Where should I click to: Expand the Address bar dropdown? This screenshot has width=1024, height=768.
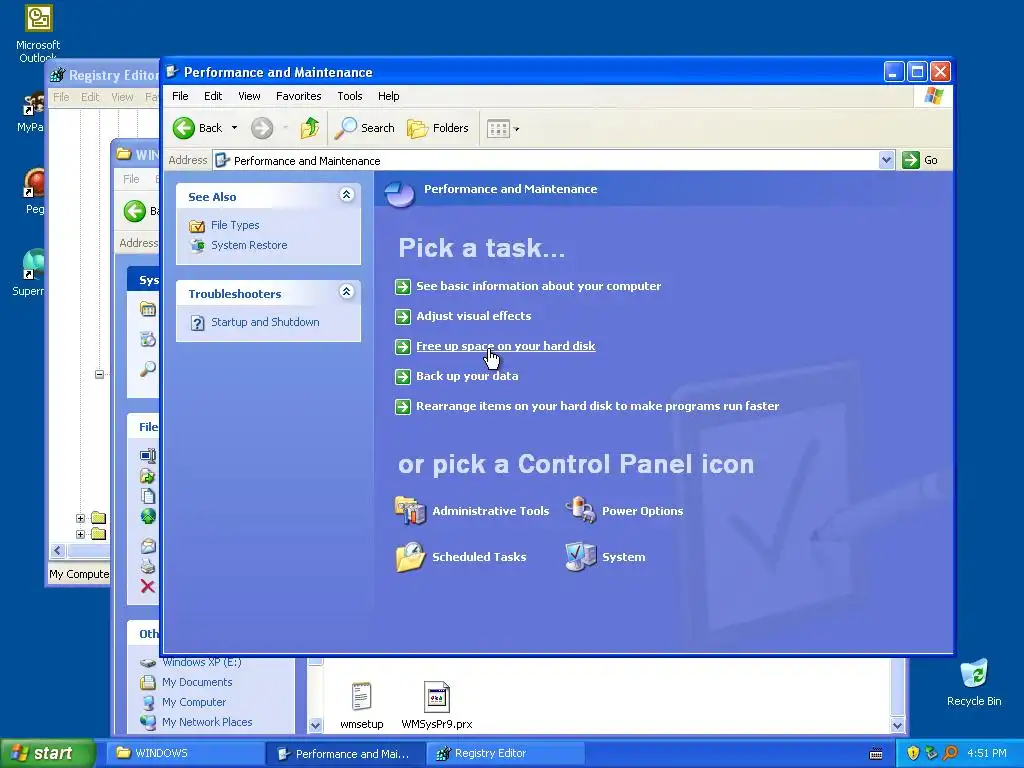(886, 160)
